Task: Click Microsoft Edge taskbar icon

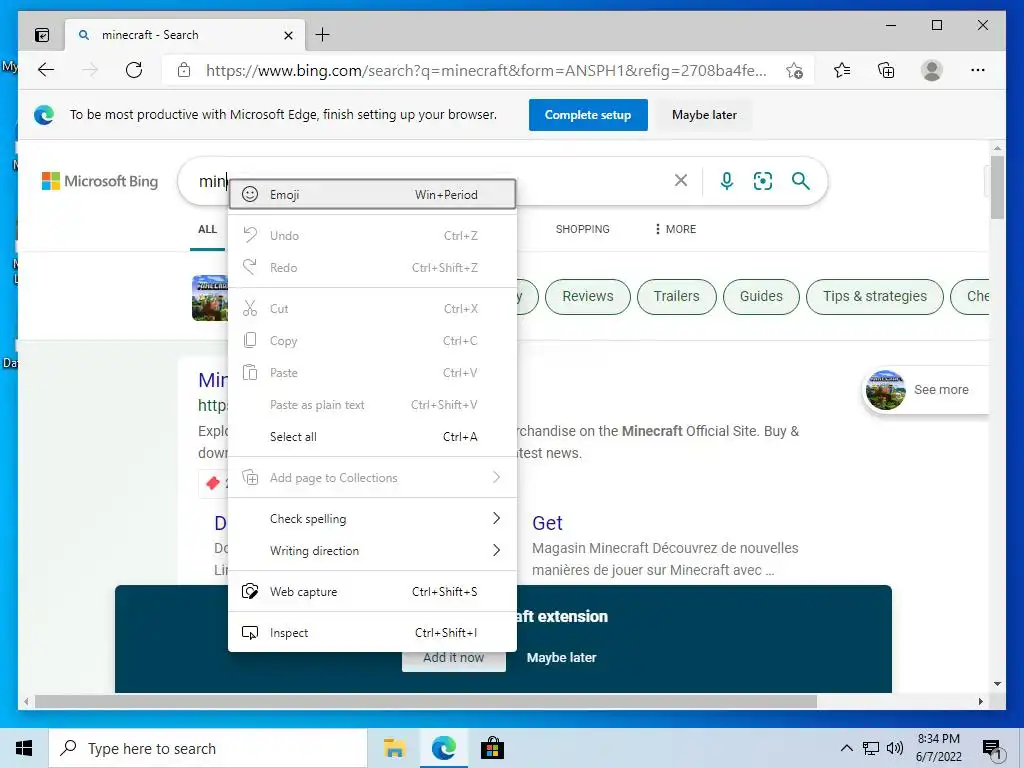Action: pos(443,748)
